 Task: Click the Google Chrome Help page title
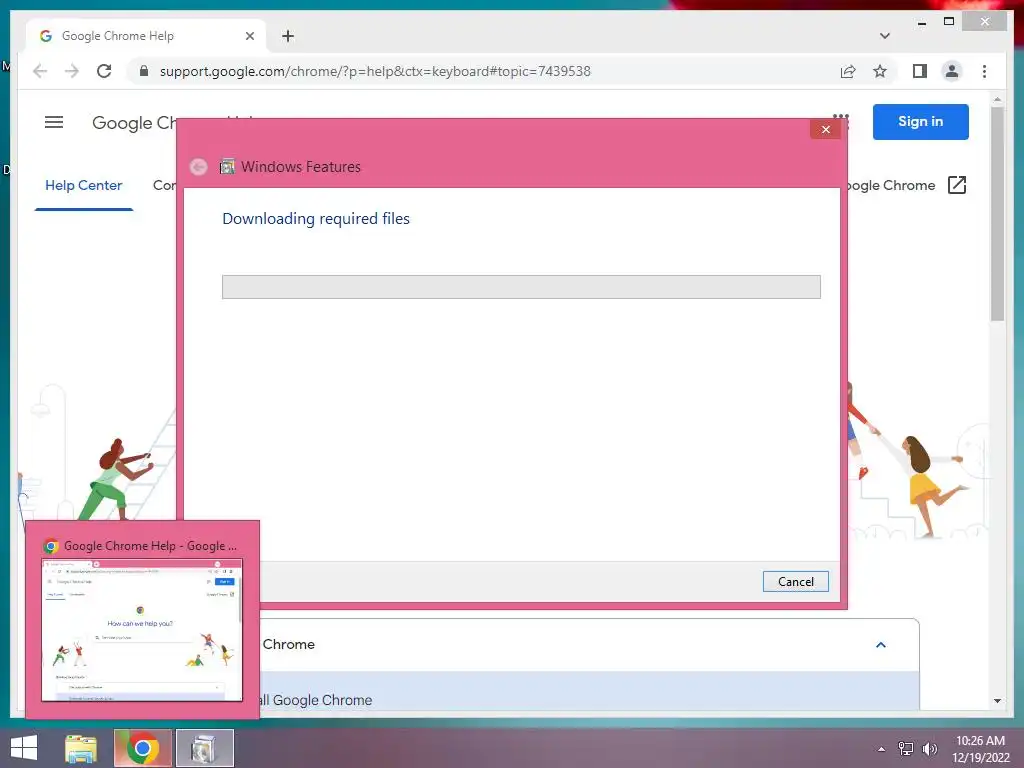pyautogui.click(x=134, y=123)
